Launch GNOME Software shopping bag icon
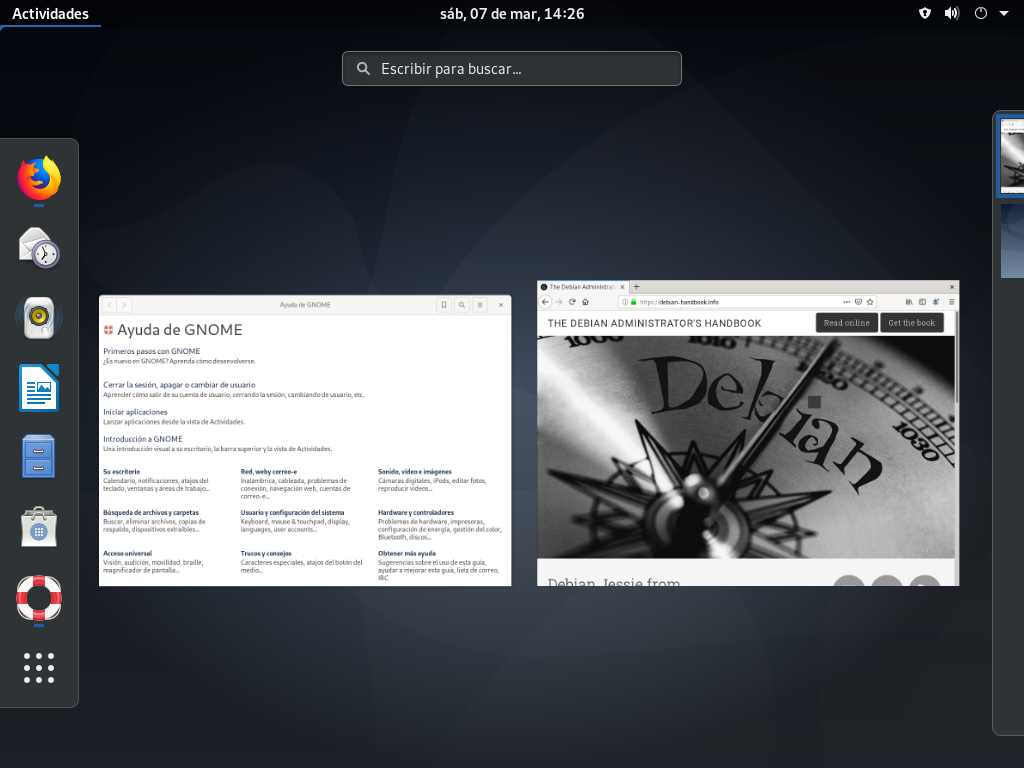Image resolution: width=1024 pixels, height=768 pixels. pyautogui.click(x=39, y=527)
